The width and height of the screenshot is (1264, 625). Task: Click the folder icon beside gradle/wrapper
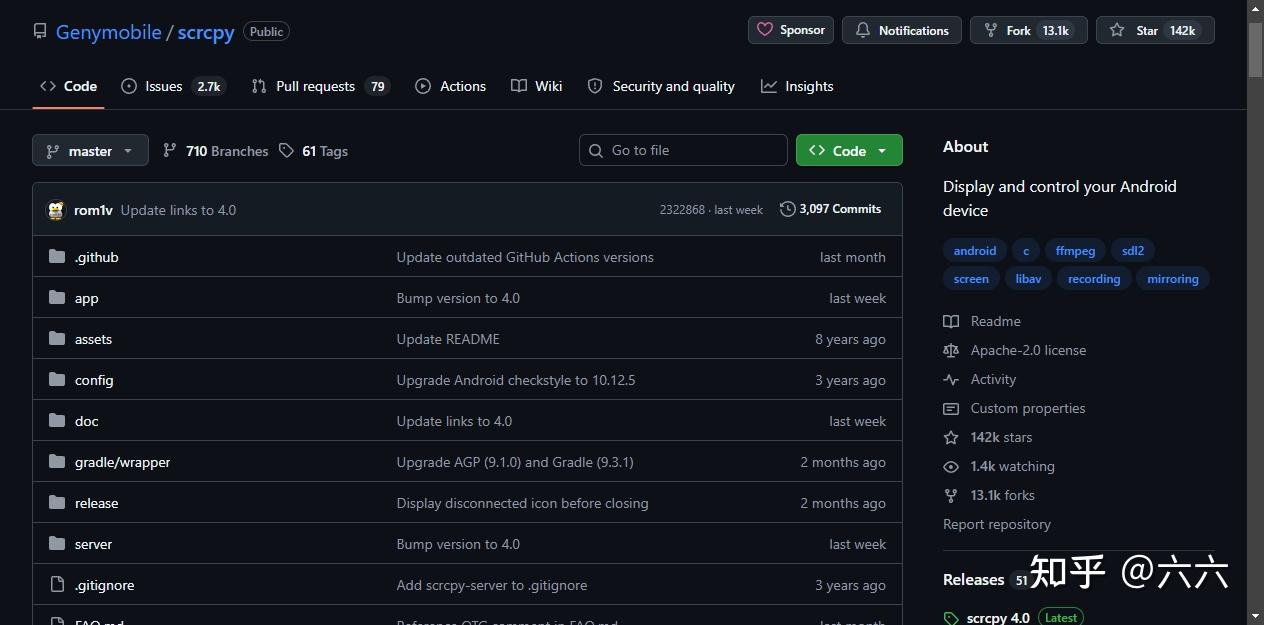click(x=57, y=462)
